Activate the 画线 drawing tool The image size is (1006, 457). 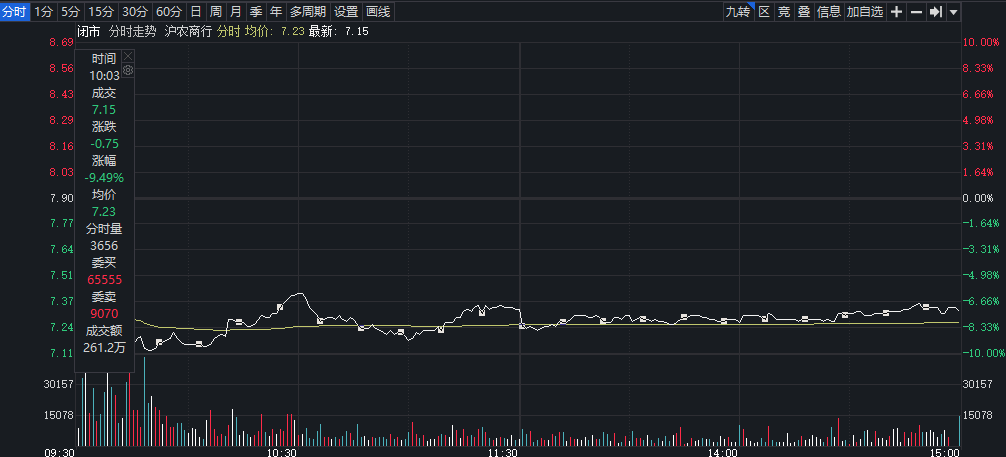[x=379, y=12]
